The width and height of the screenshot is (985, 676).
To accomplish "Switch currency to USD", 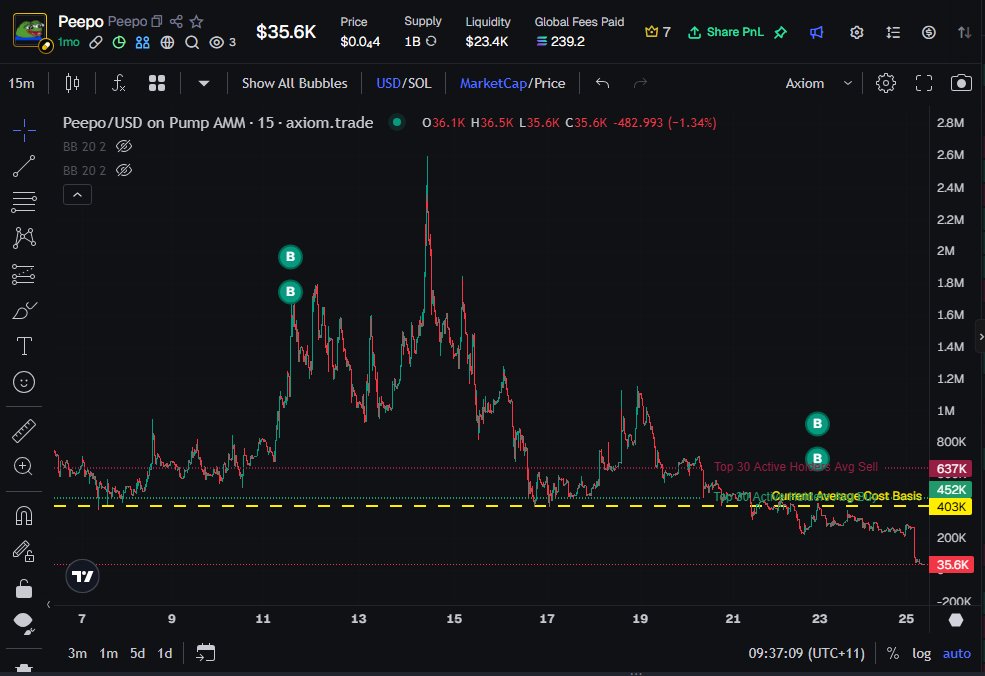I will point(388,83).
